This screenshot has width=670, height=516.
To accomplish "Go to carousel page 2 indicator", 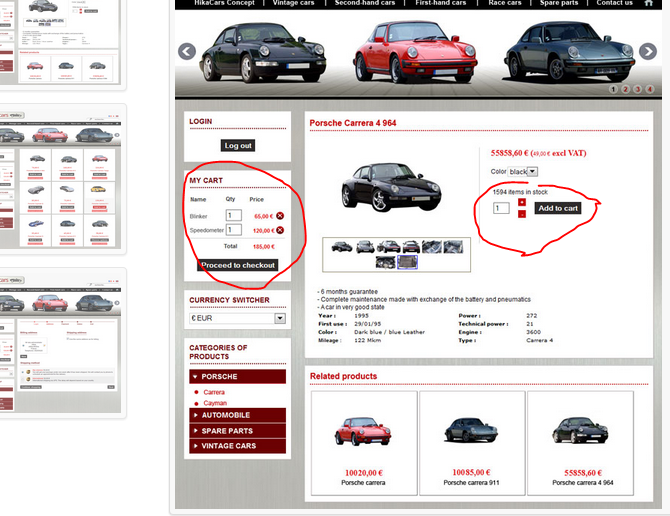I will pos(626,89).
